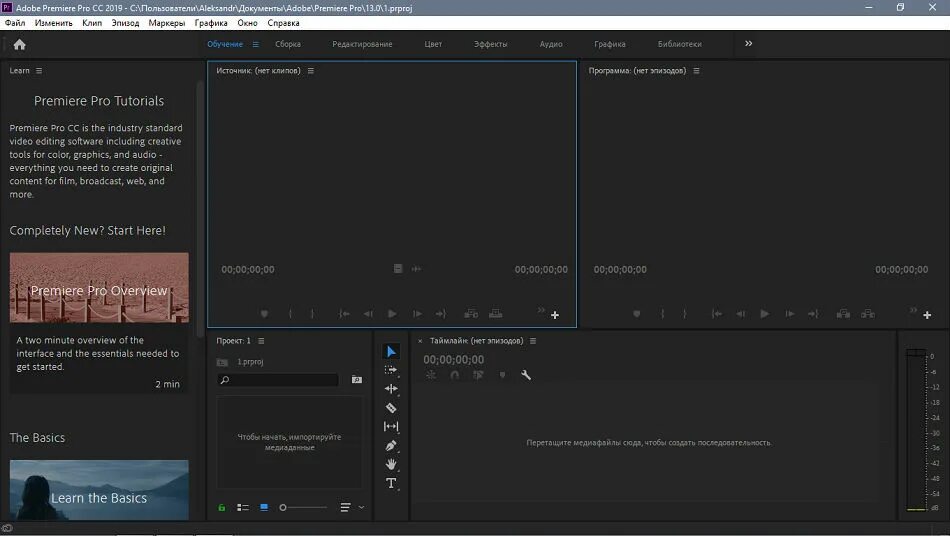
Task: Click Drag Audio Only icon in Source monitor
Action: [x=416, y=268]
